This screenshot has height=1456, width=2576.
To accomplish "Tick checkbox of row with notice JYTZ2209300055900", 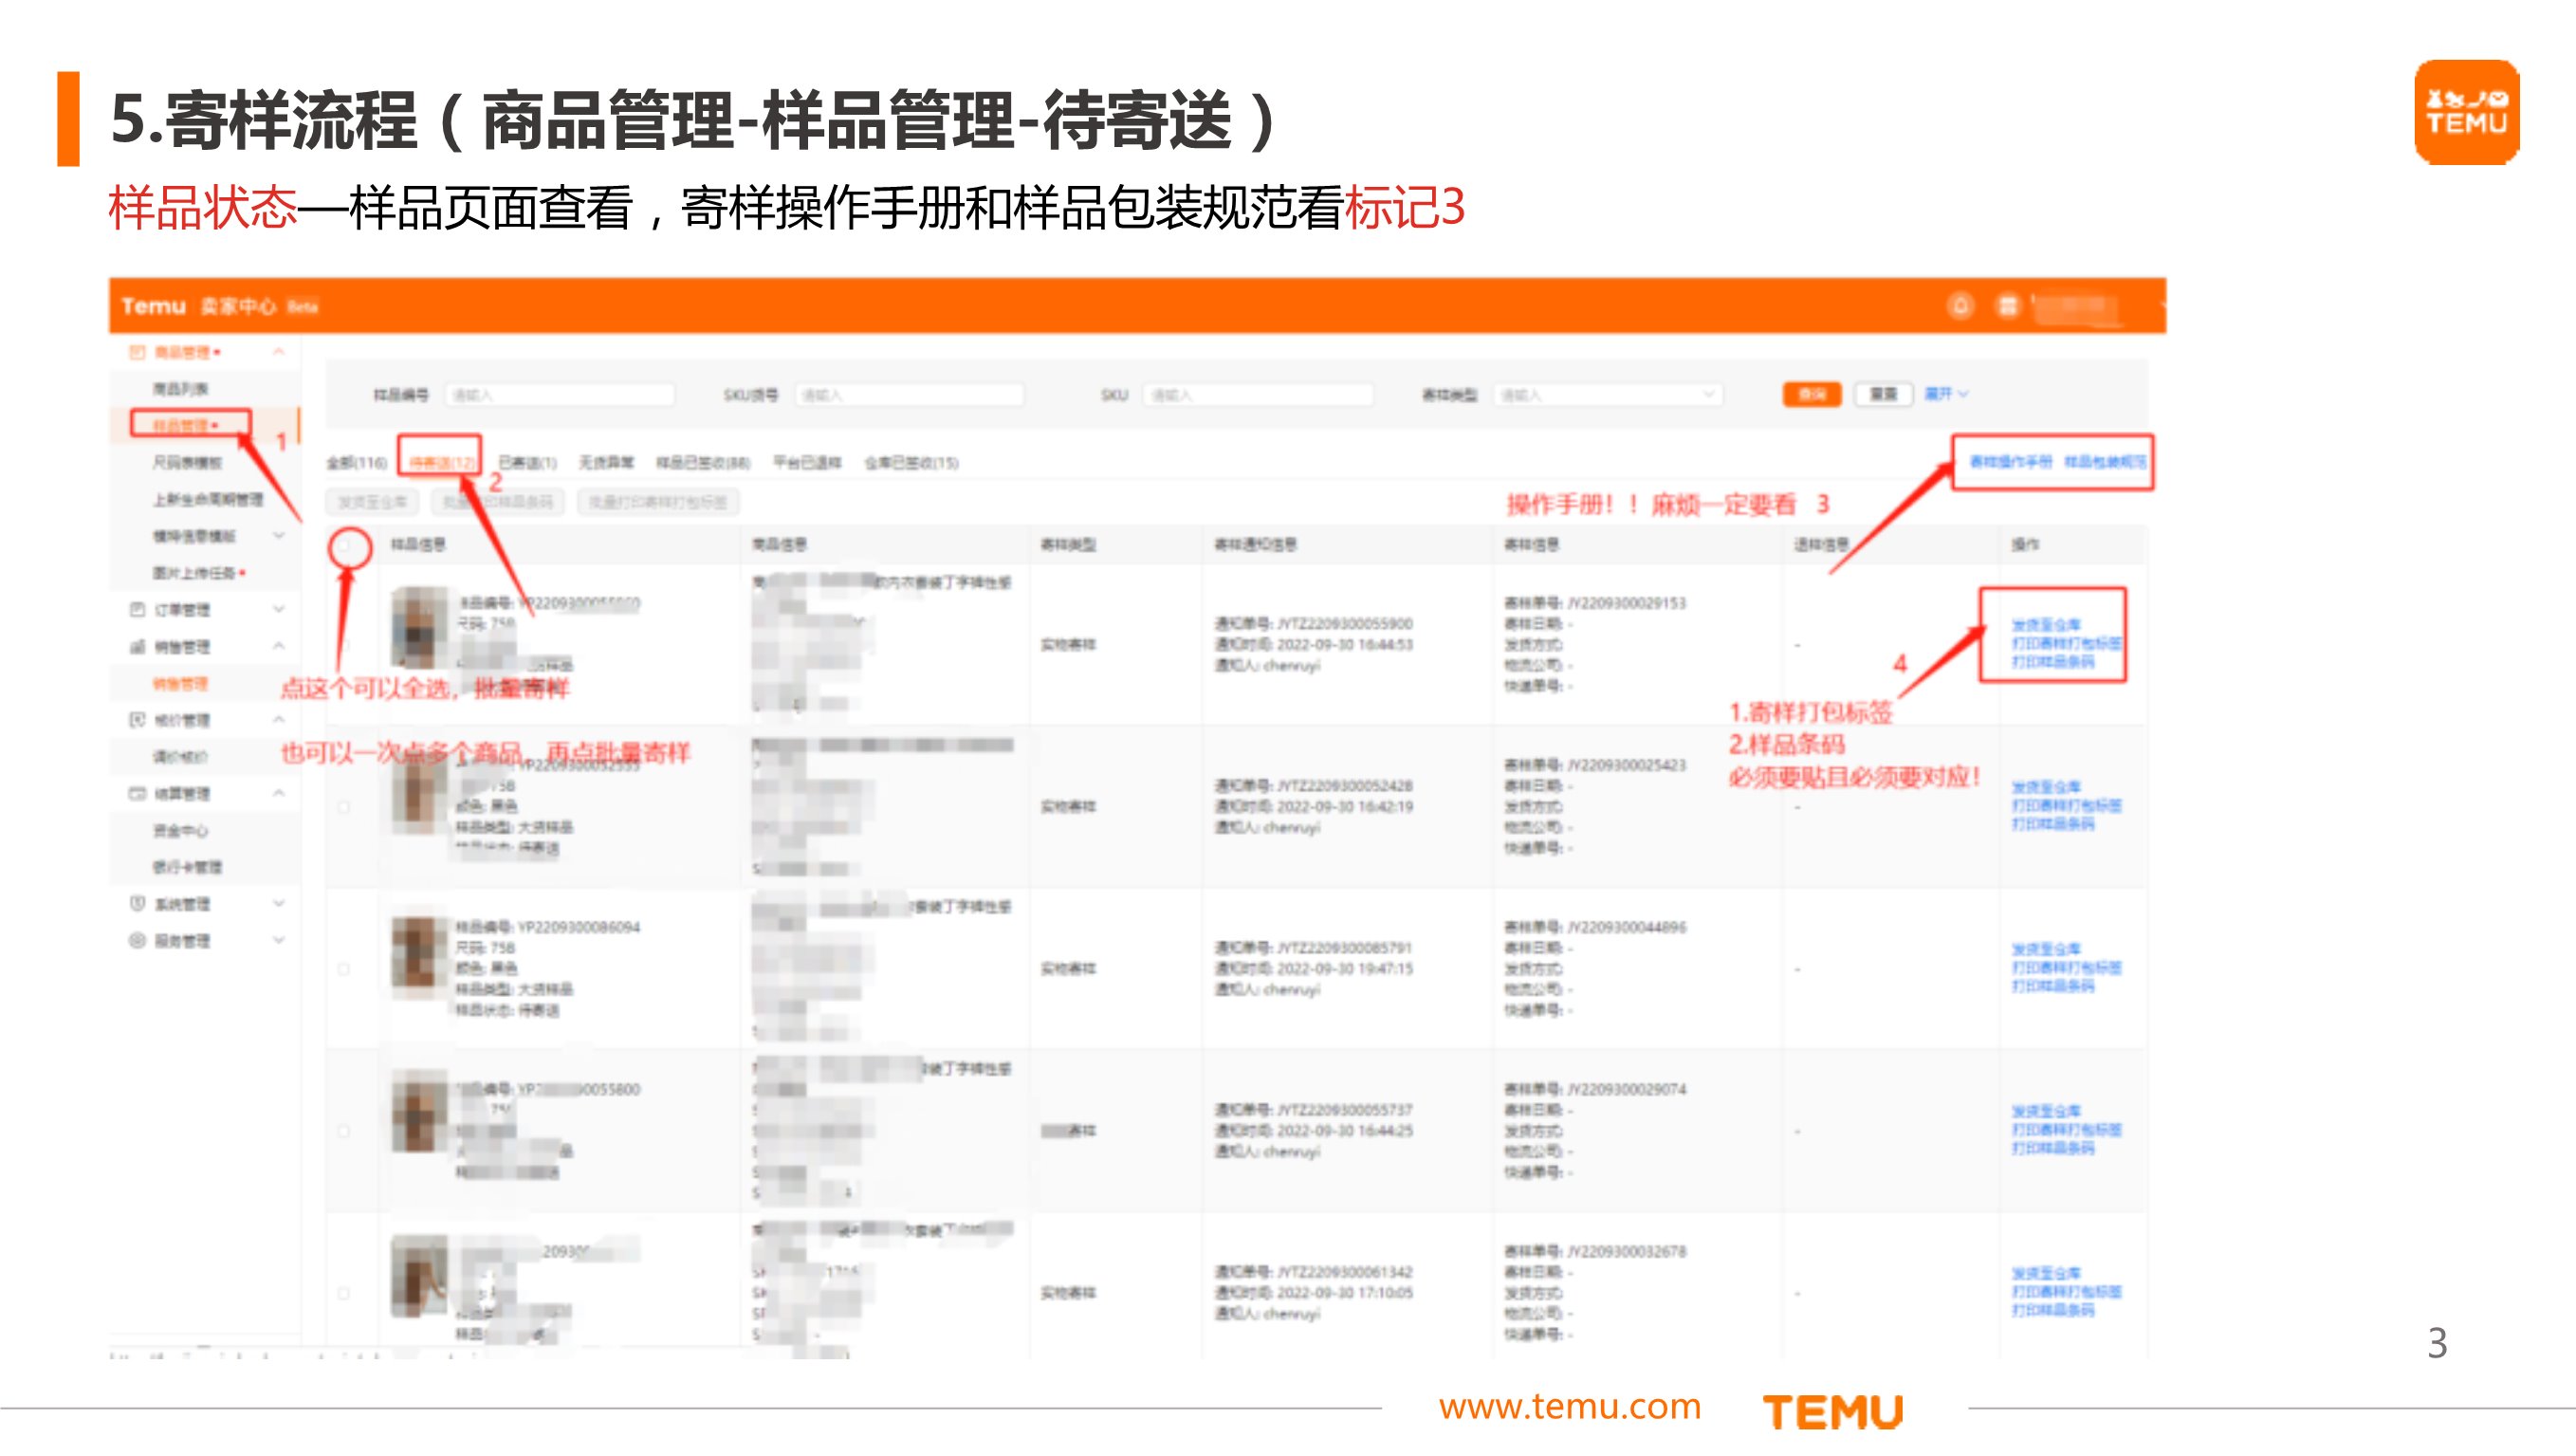I will pyautogui.click(x=344, y=645).
